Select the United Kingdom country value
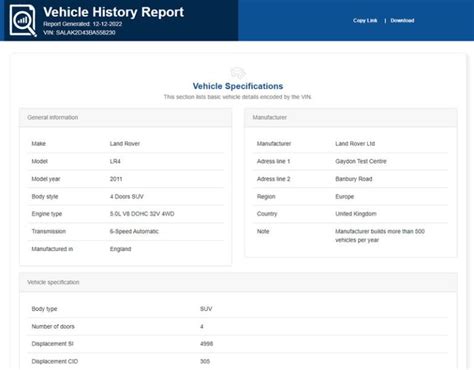This screenshot has height=370, width=474. click(356, 214)
